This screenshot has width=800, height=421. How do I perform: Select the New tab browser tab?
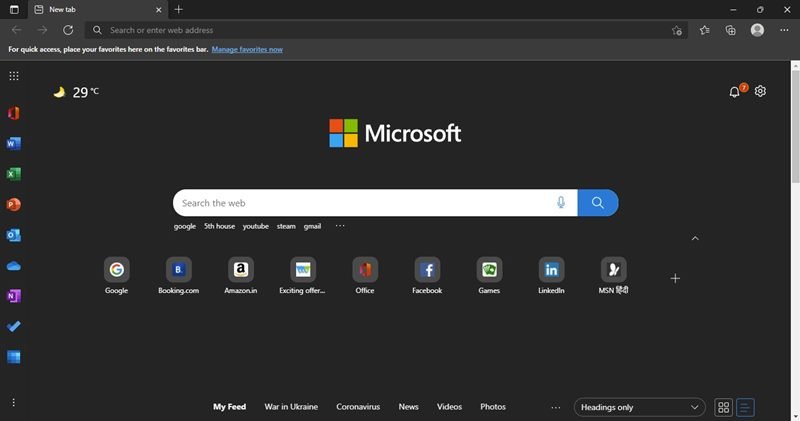point(98,9)
